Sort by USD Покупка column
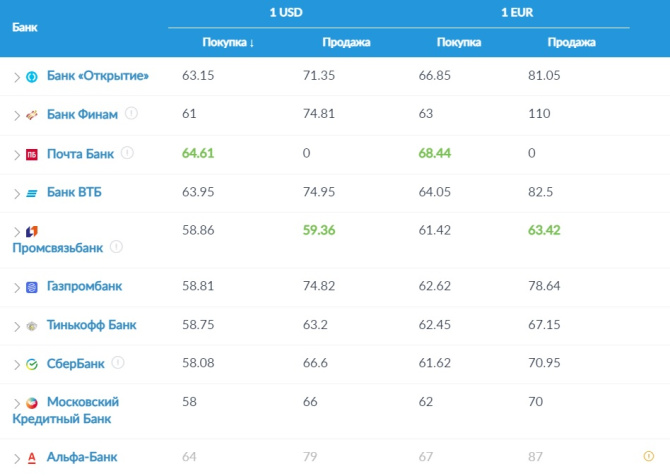670x476 pixels. click(228, 42)
